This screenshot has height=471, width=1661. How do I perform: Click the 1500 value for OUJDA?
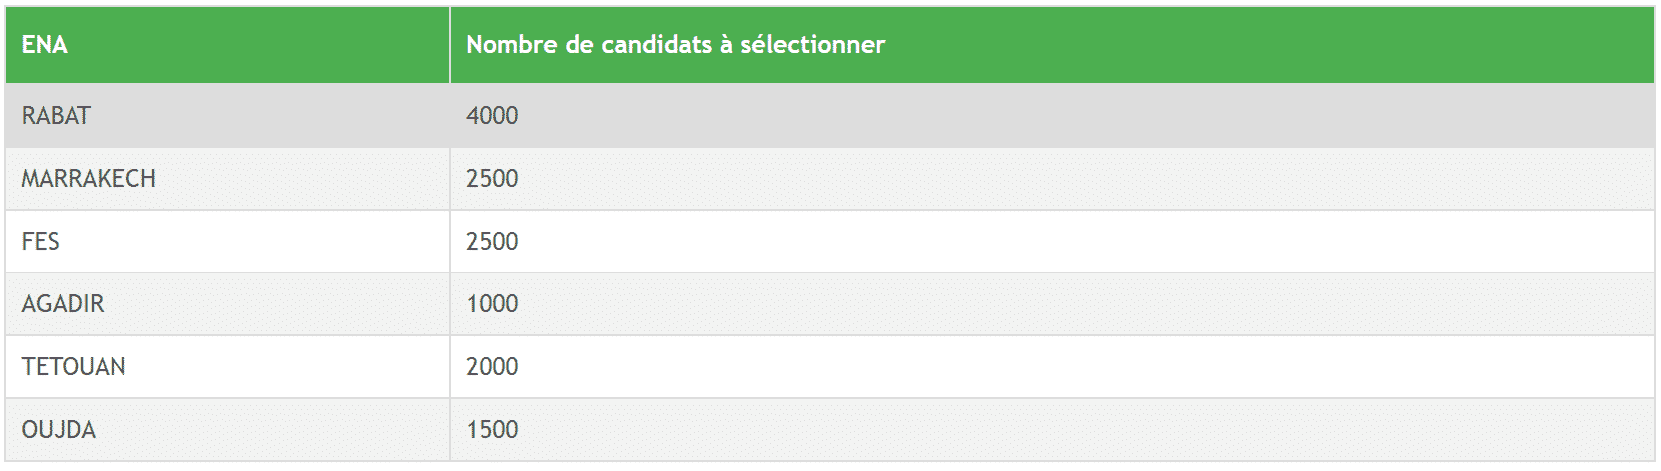492,430
